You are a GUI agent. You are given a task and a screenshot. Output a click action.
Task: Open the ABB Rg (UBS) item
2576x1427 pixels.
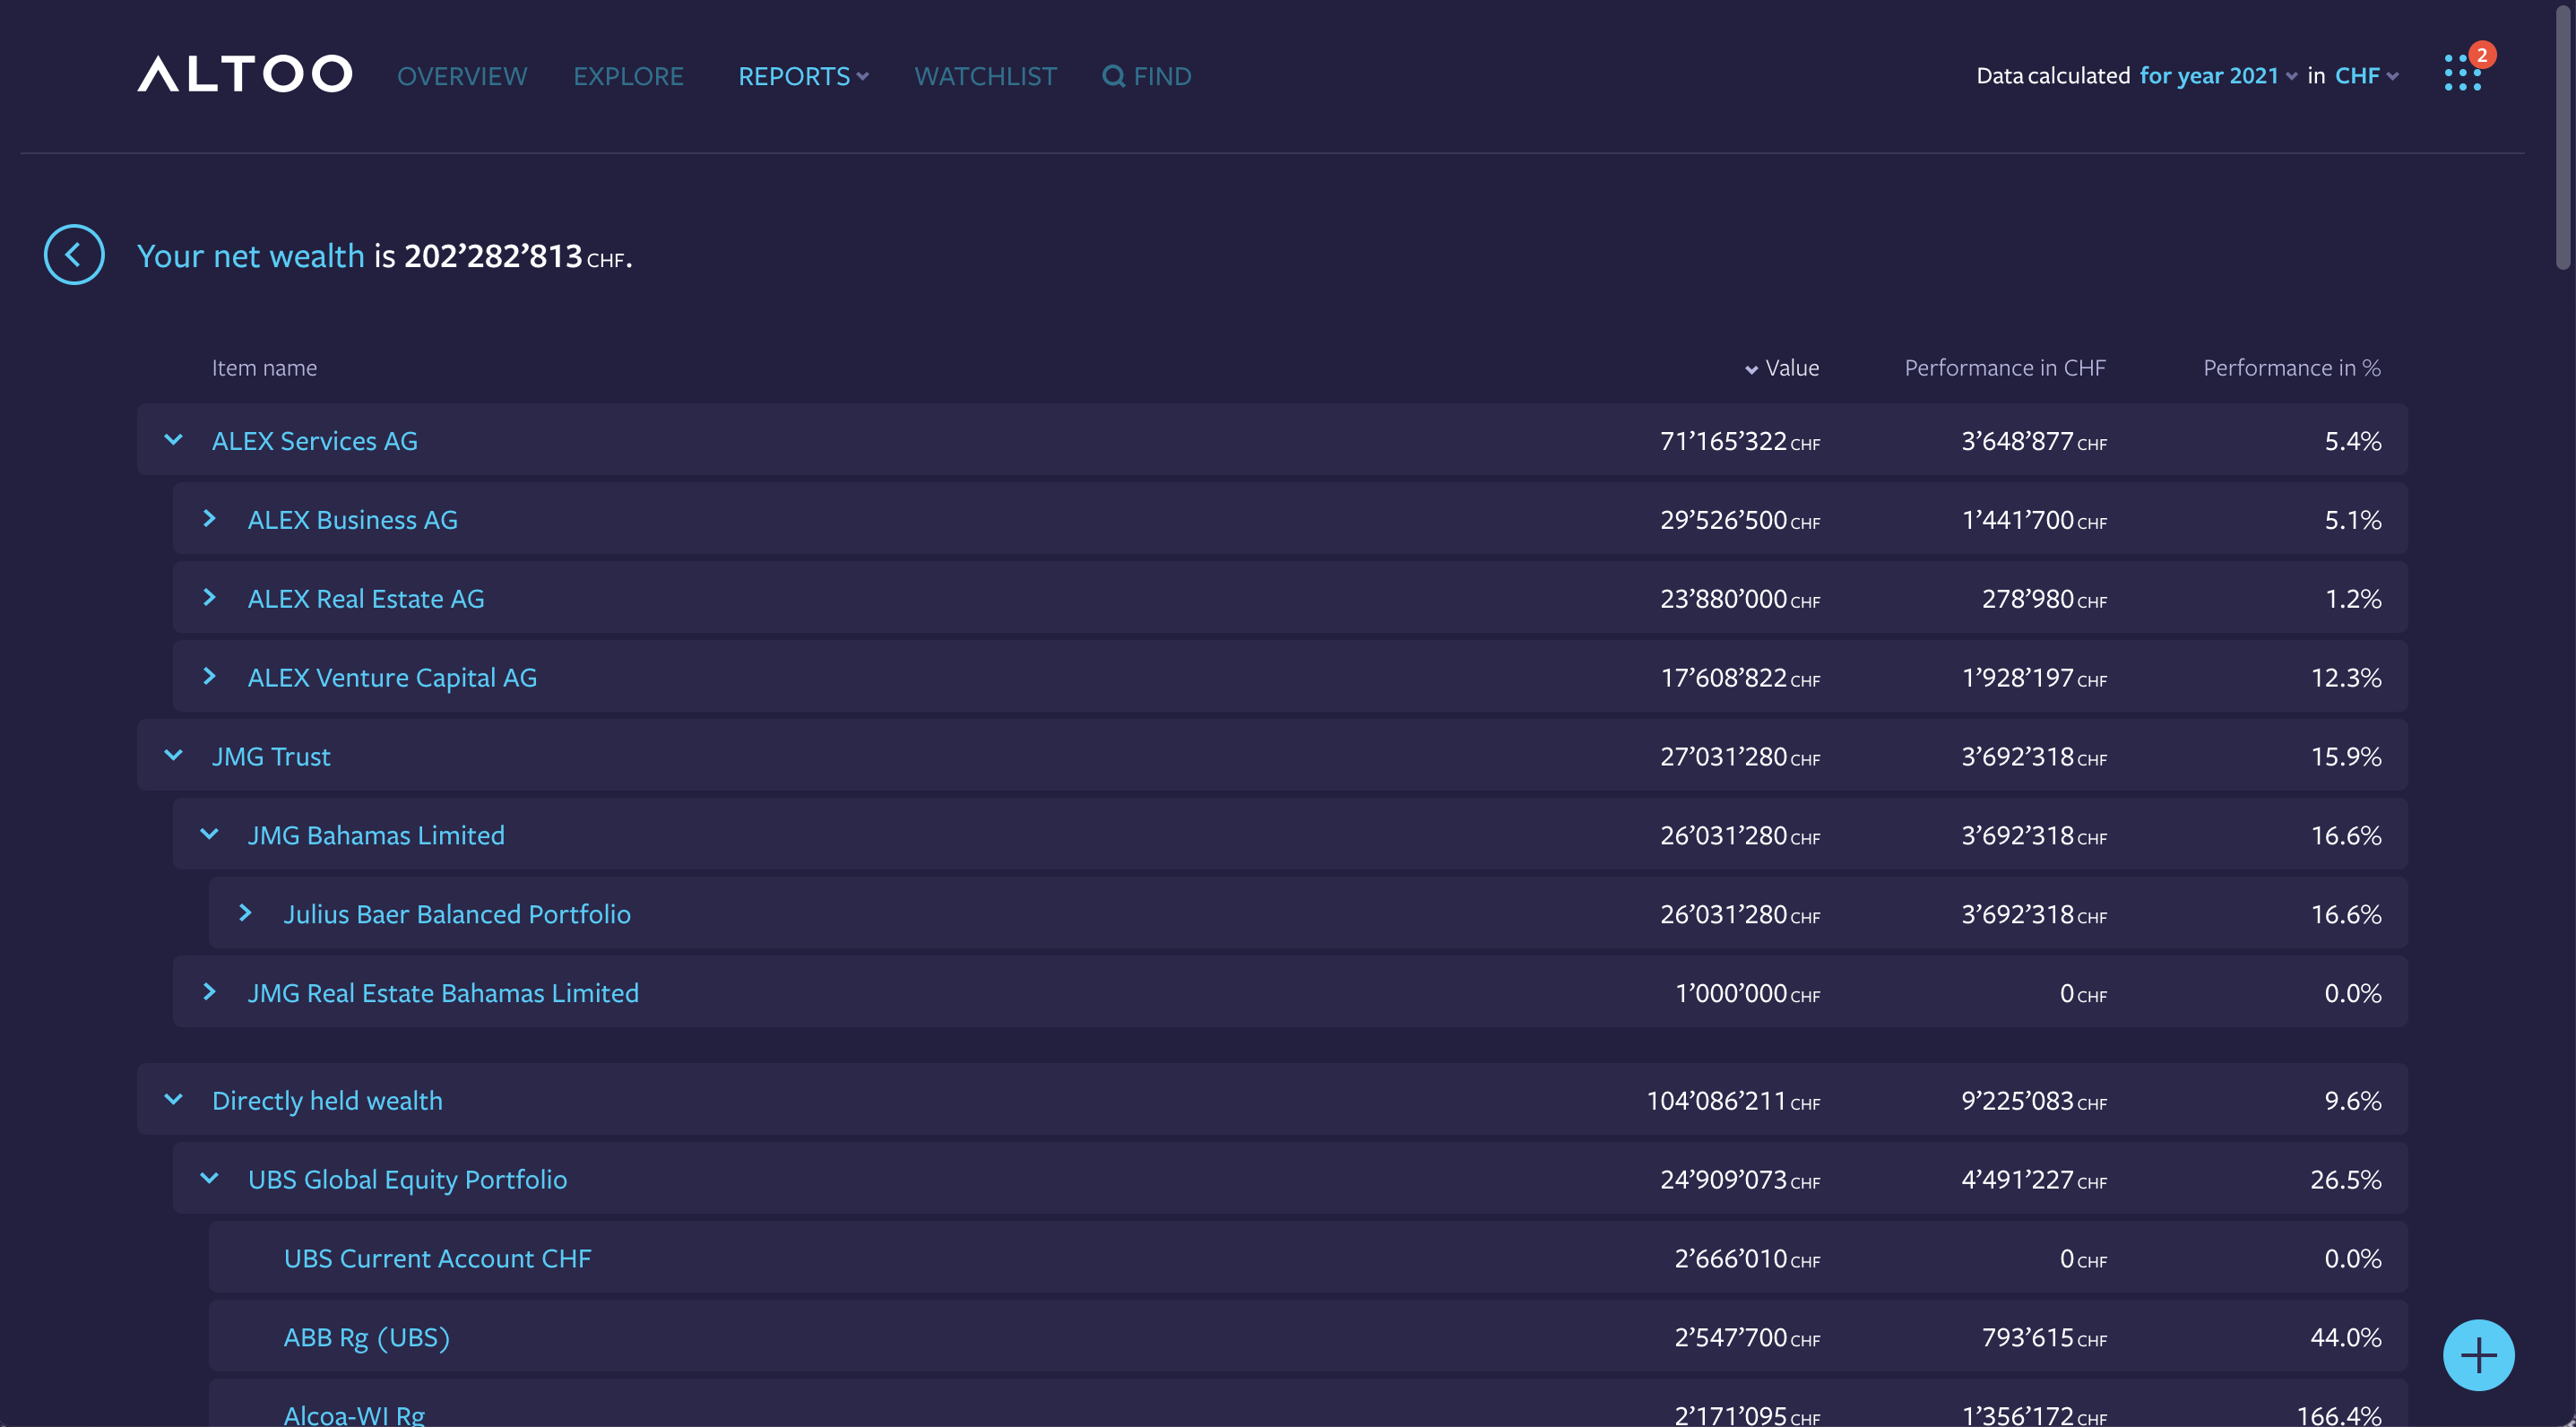[x=367, y=1338]
